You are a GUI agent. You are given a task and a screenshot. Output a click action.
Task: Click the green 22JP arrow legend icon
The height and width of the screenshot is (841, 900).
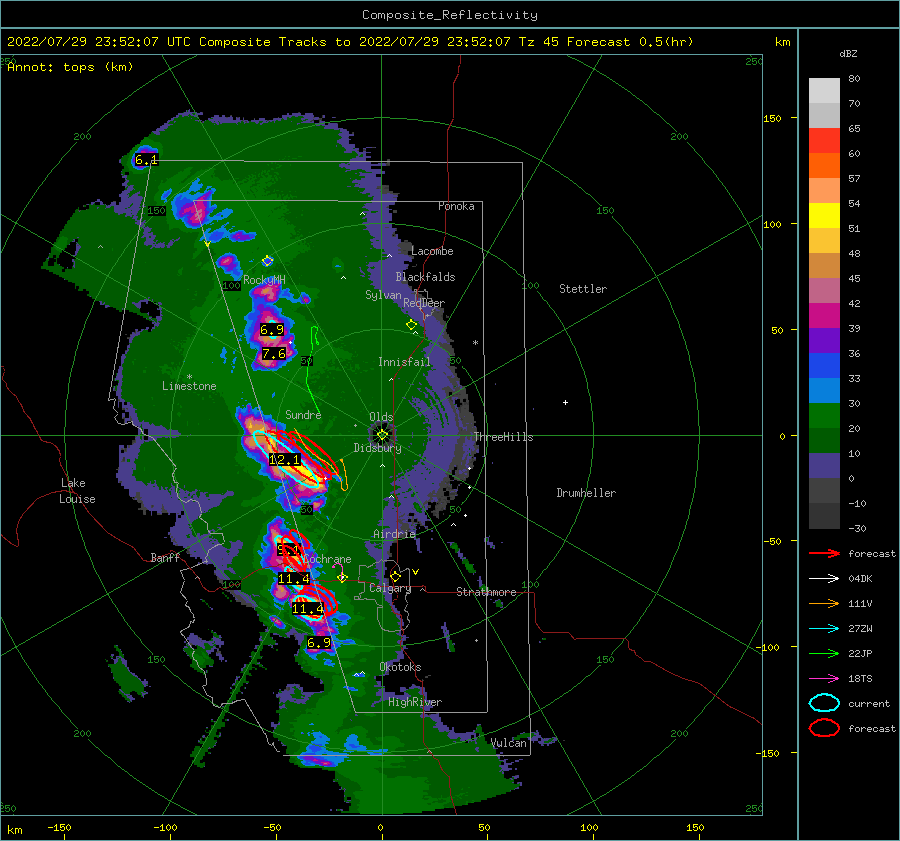(824, 653)
